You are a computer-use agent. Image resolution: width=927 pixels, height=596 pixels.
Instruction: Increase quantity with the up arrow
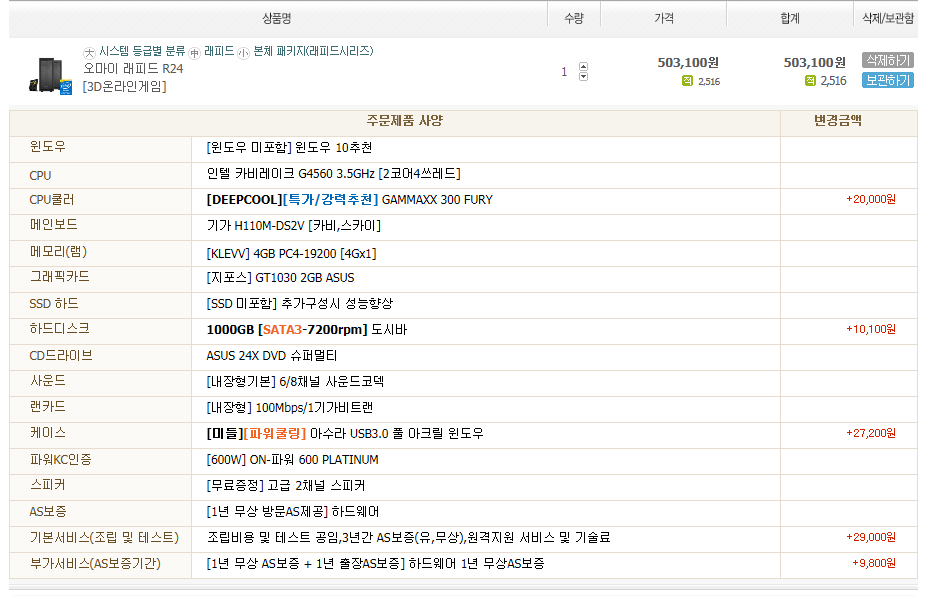point(584,66)
